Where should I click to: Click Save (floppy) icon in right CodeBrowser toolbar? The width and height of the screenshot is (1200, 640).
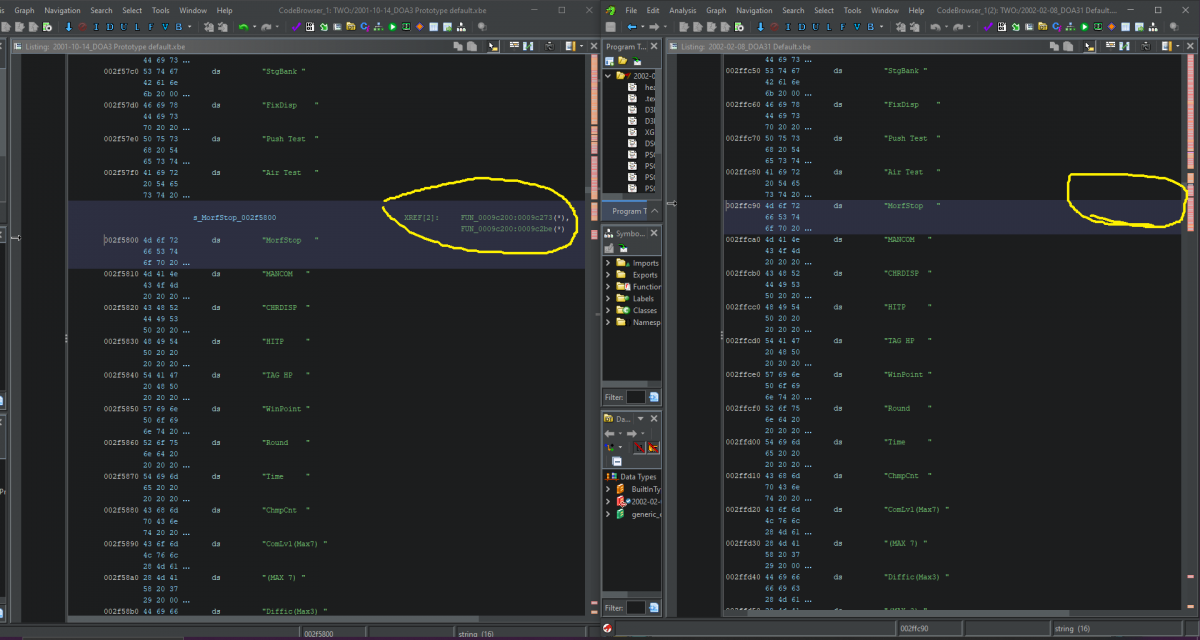(610, 26)
